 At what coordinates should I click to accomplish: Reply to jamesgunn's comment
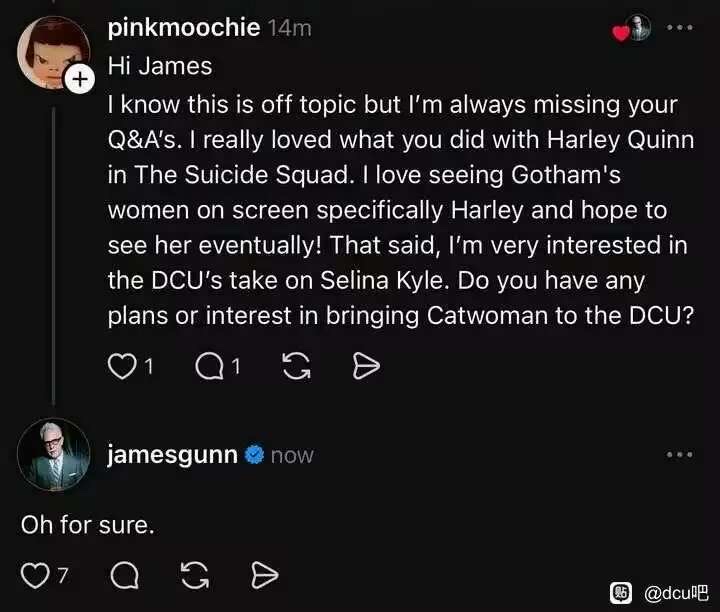click(x=124, y=575)
